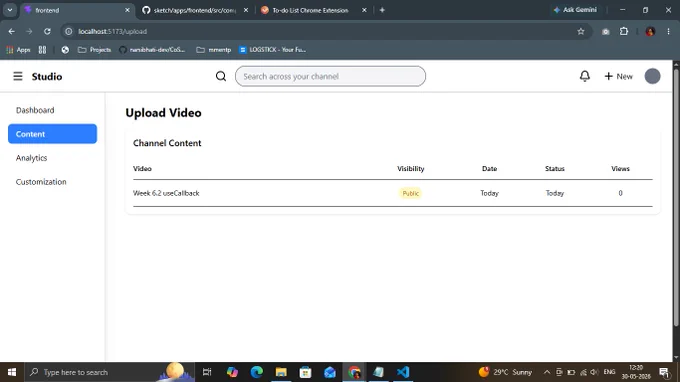Image resolution: width=680 pixels, height=382 pixels.
Task: Open a new browser tab
Action: (x=382, y=10)
